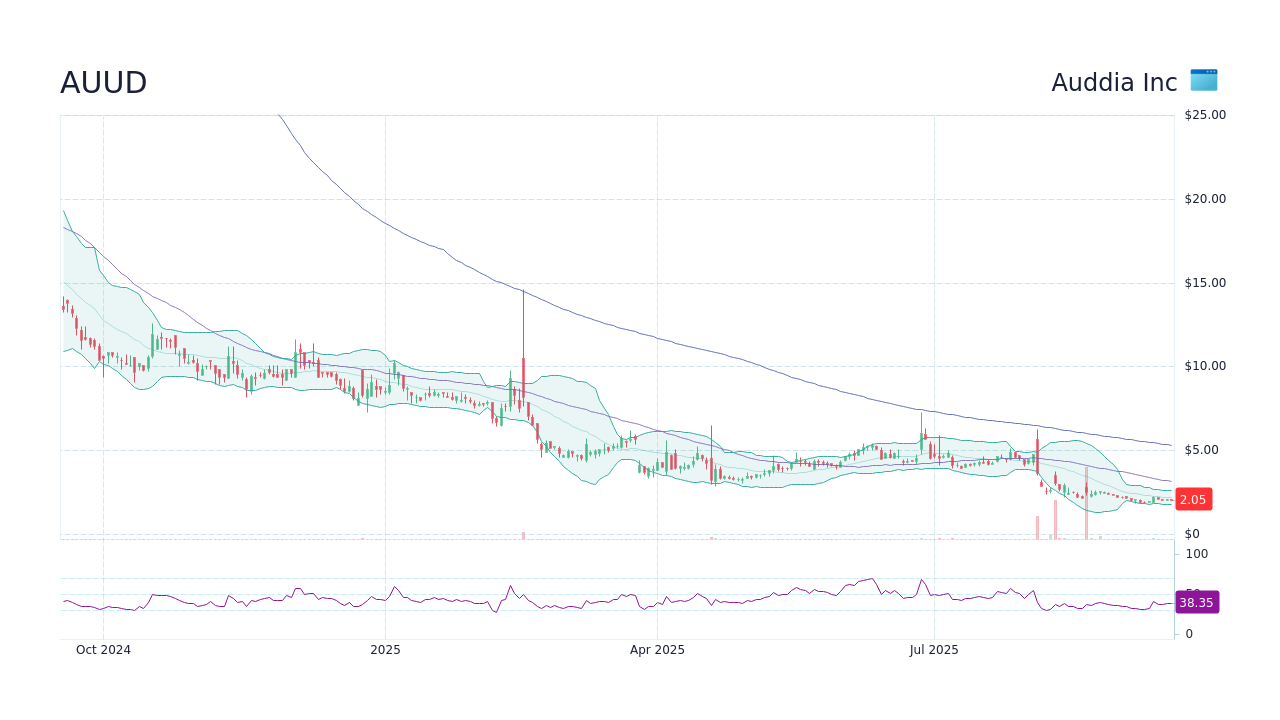Click the 2025 date axis label
The height and width of the screenshot is (720, 1280).
point(385,650)
